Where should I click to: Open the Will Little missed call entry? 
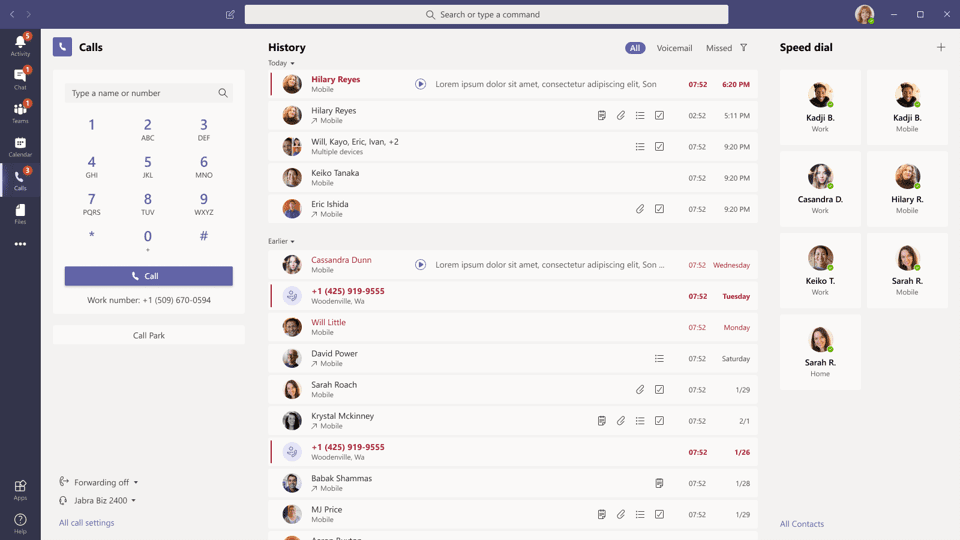click(x=513, y=327)
